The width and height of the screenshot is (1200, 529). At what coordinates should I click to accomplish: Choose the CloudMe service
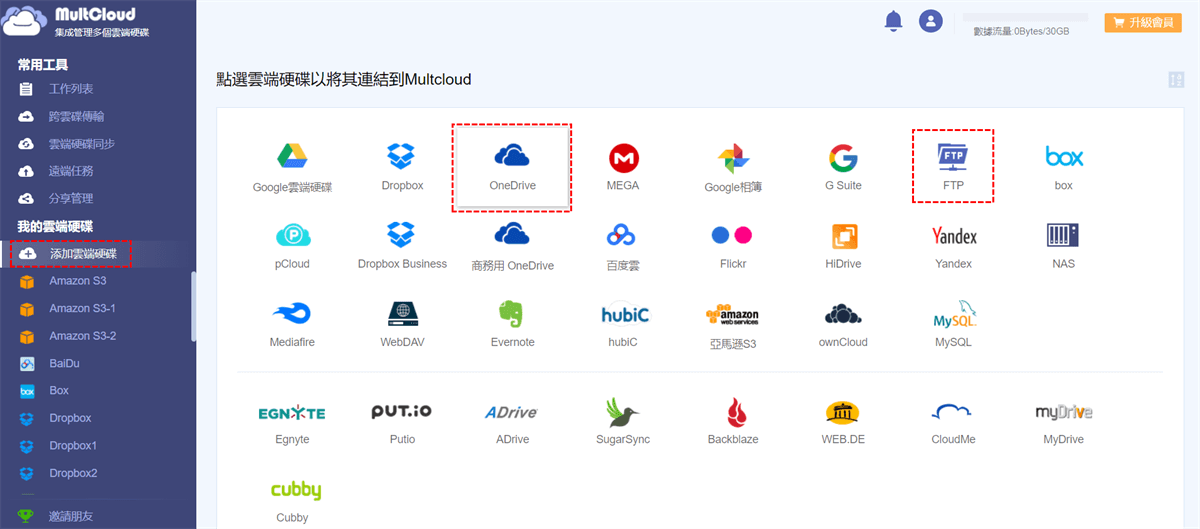tap(953, 412)
